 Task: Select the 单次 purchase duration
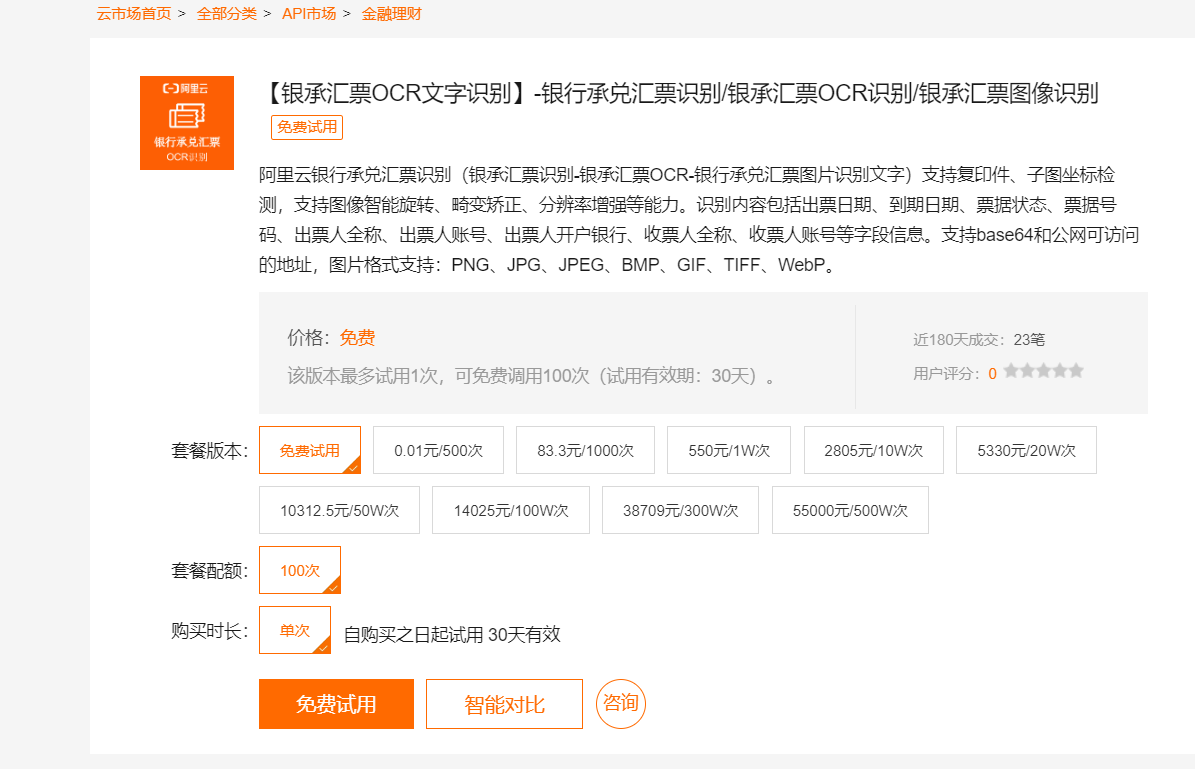294,630
